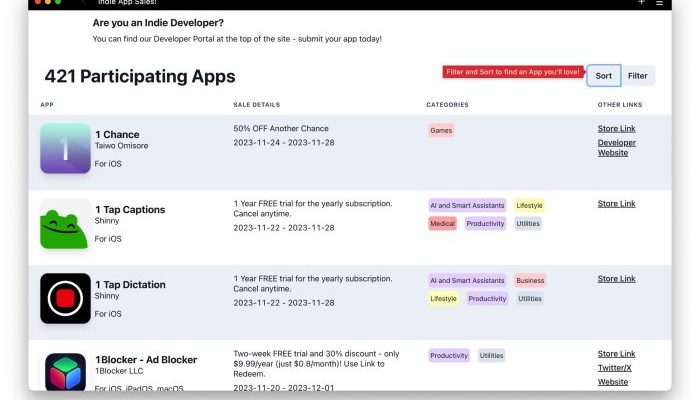Select Utilities tag on 1 Tap Captions
The image size is (700, 400).
pyautogui.click(x=528, y=223)
